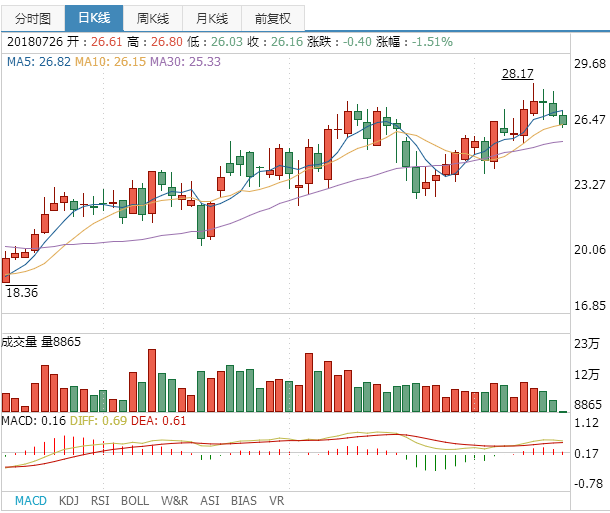Show the 月K线 monthly chart
The width and height of the screenshot is (610, 513).
[x=212, y=18]
